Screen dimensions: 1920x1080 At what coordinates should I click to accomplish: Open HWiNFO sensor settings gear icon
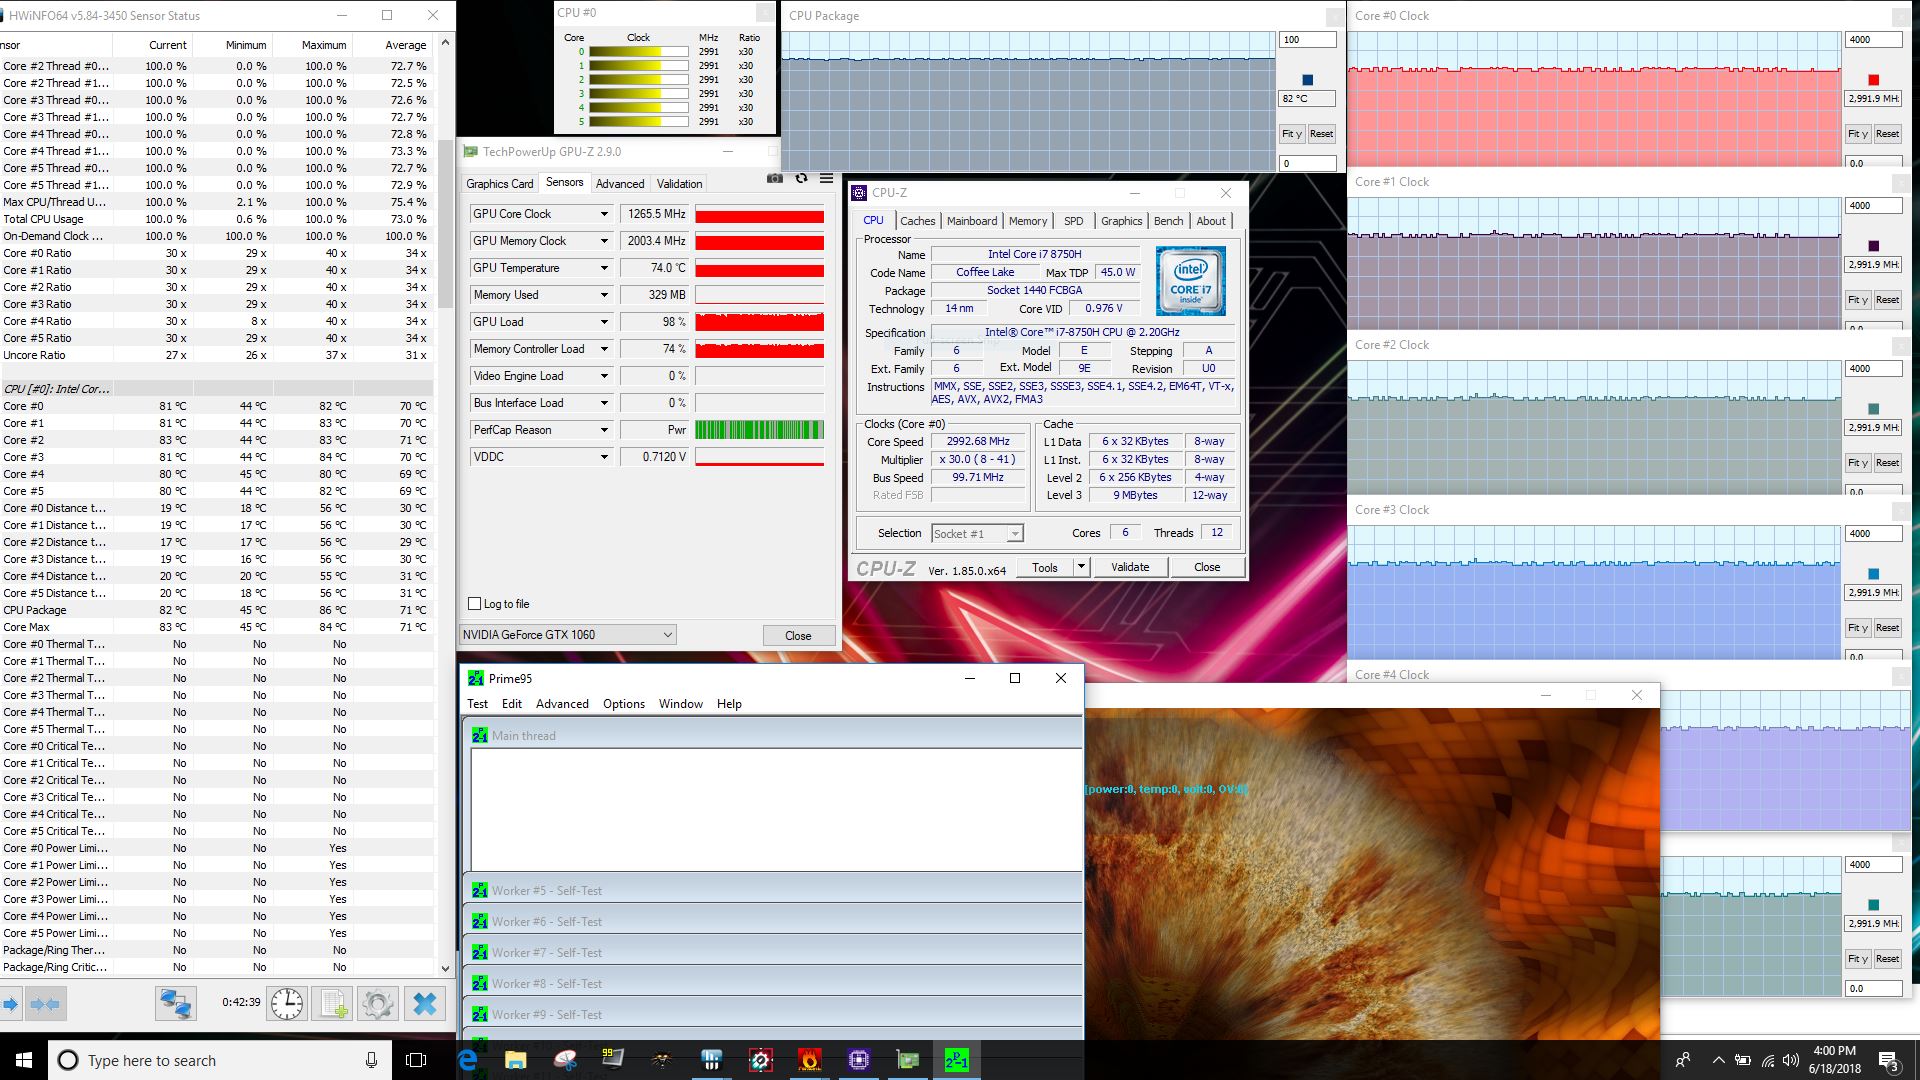(x=378, y=1003)
